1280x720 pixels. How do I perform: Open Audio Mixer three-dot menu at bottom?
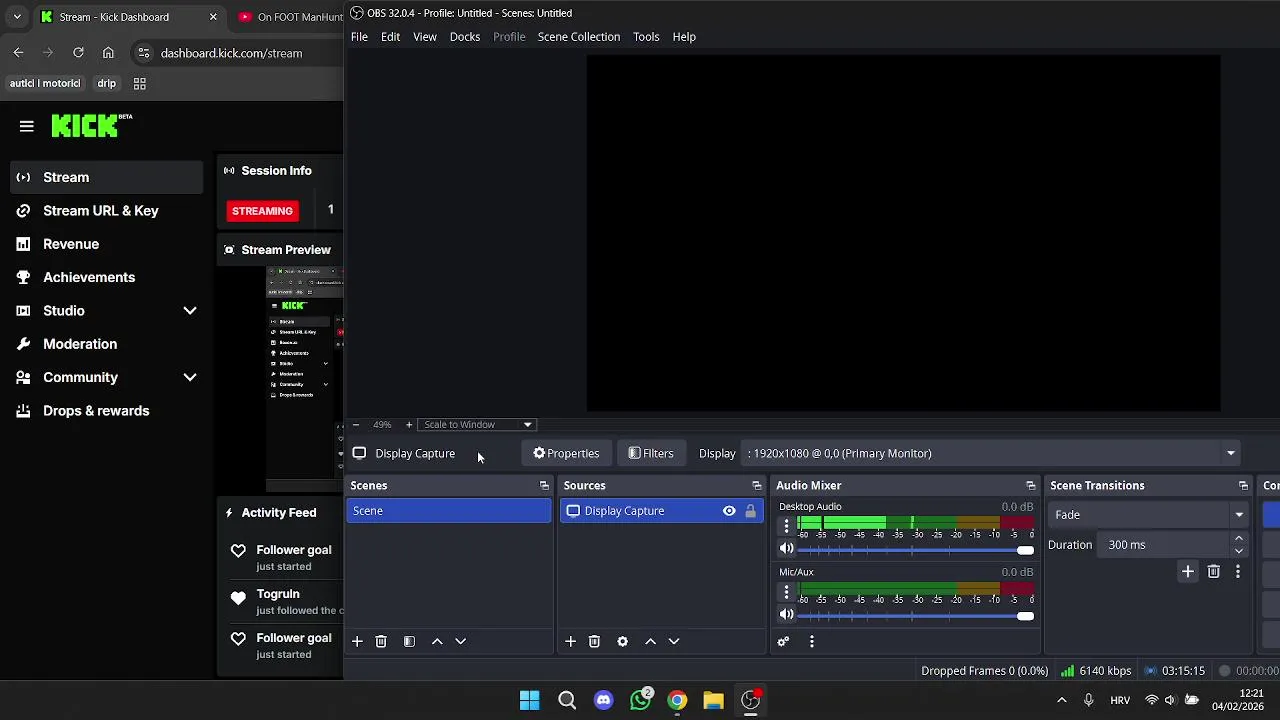pos(812,641)
